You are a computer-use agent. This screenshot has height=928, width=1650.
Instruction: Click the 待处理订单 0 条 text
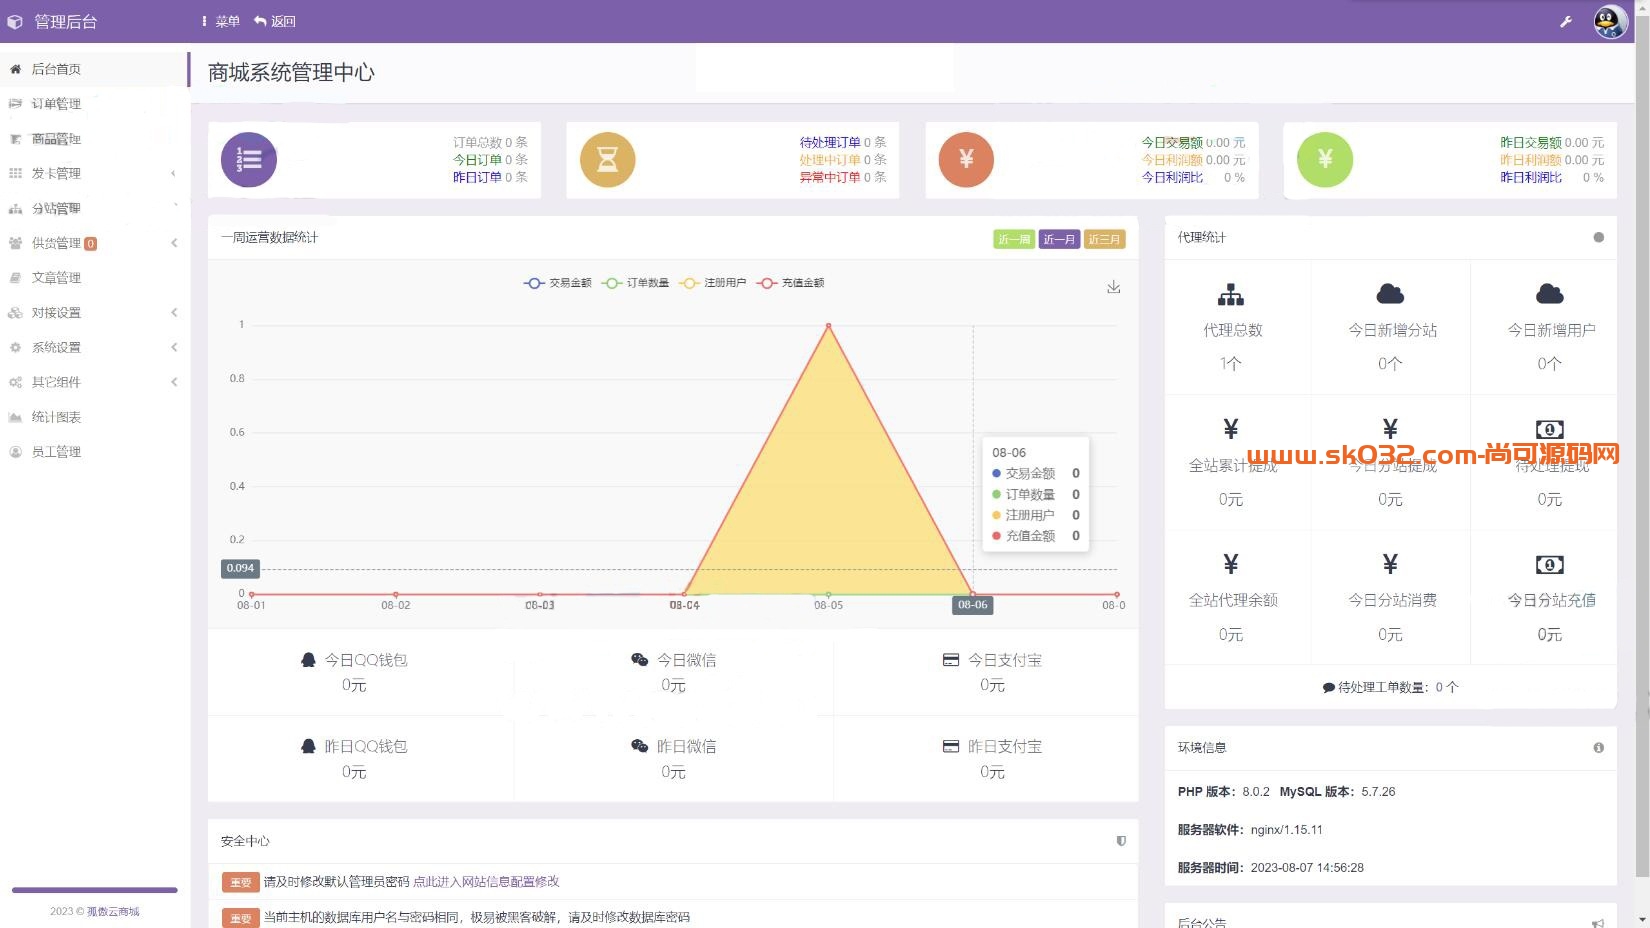pyautogui.click(x=842, y=143)
